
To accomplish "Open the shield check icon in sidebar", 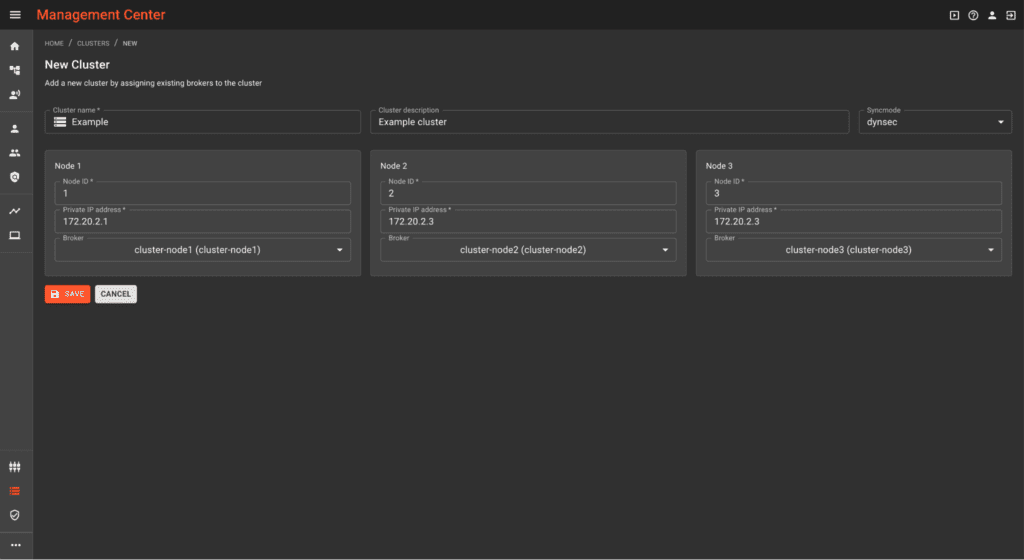I will [15, 515].
